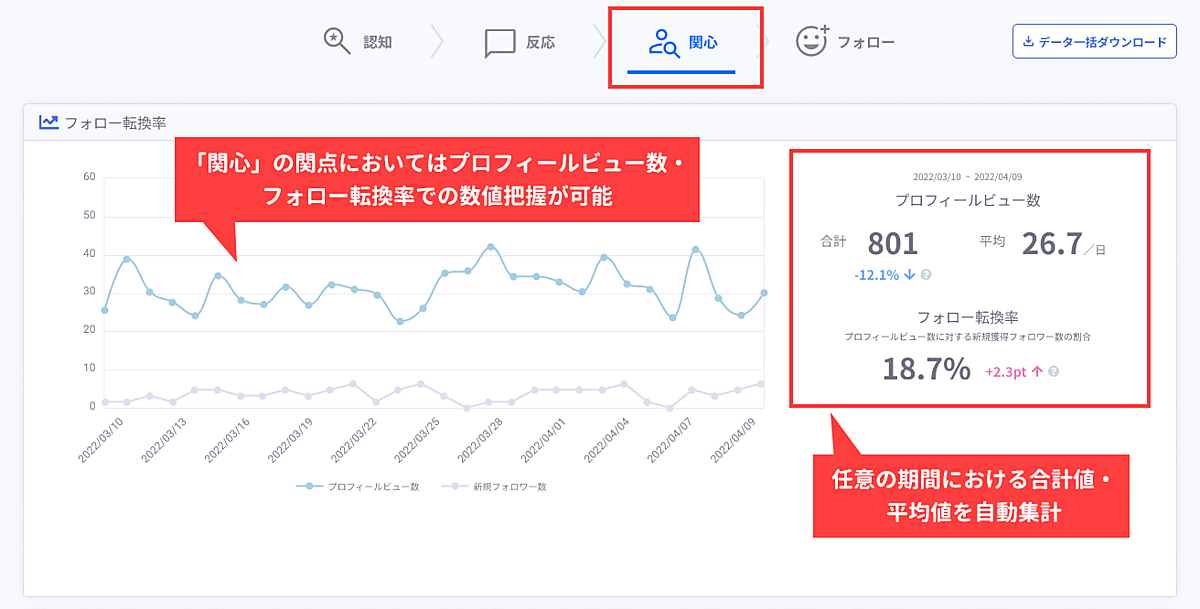1200x609 pixels.
Task: Click the 18.7% follow conversion value
Action: point(926,369)
